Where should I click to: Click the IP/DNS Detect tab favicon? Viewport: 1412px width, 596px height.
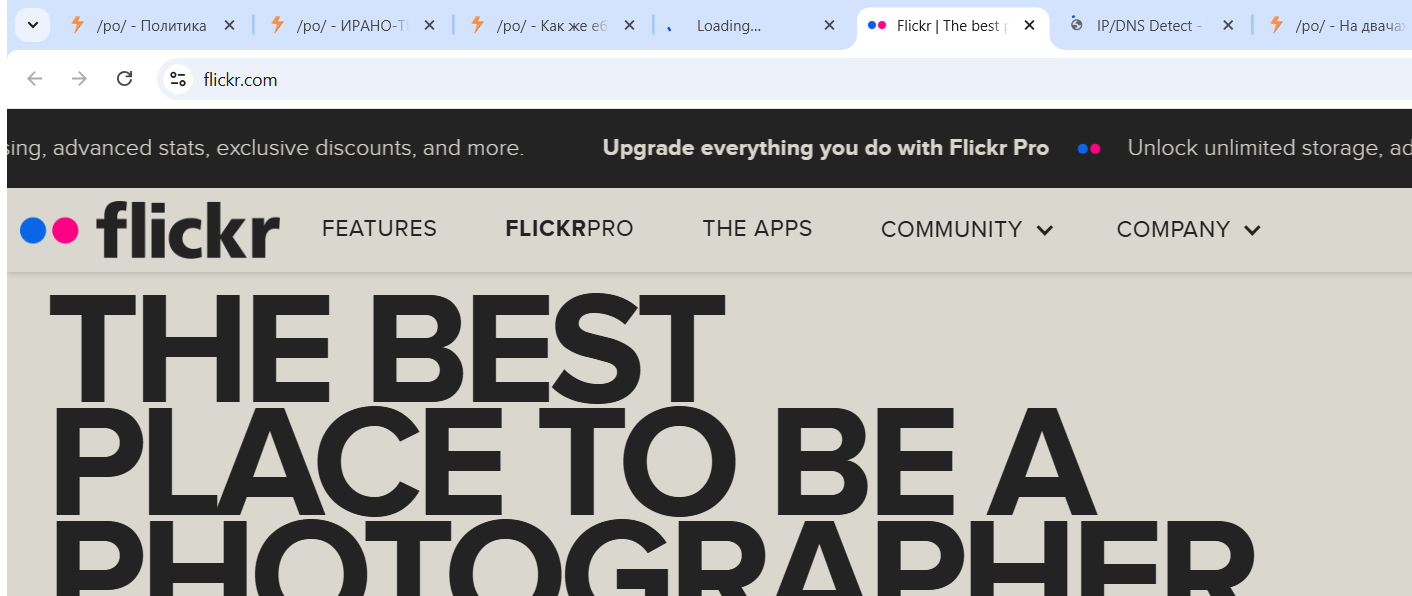point(1077,25)
